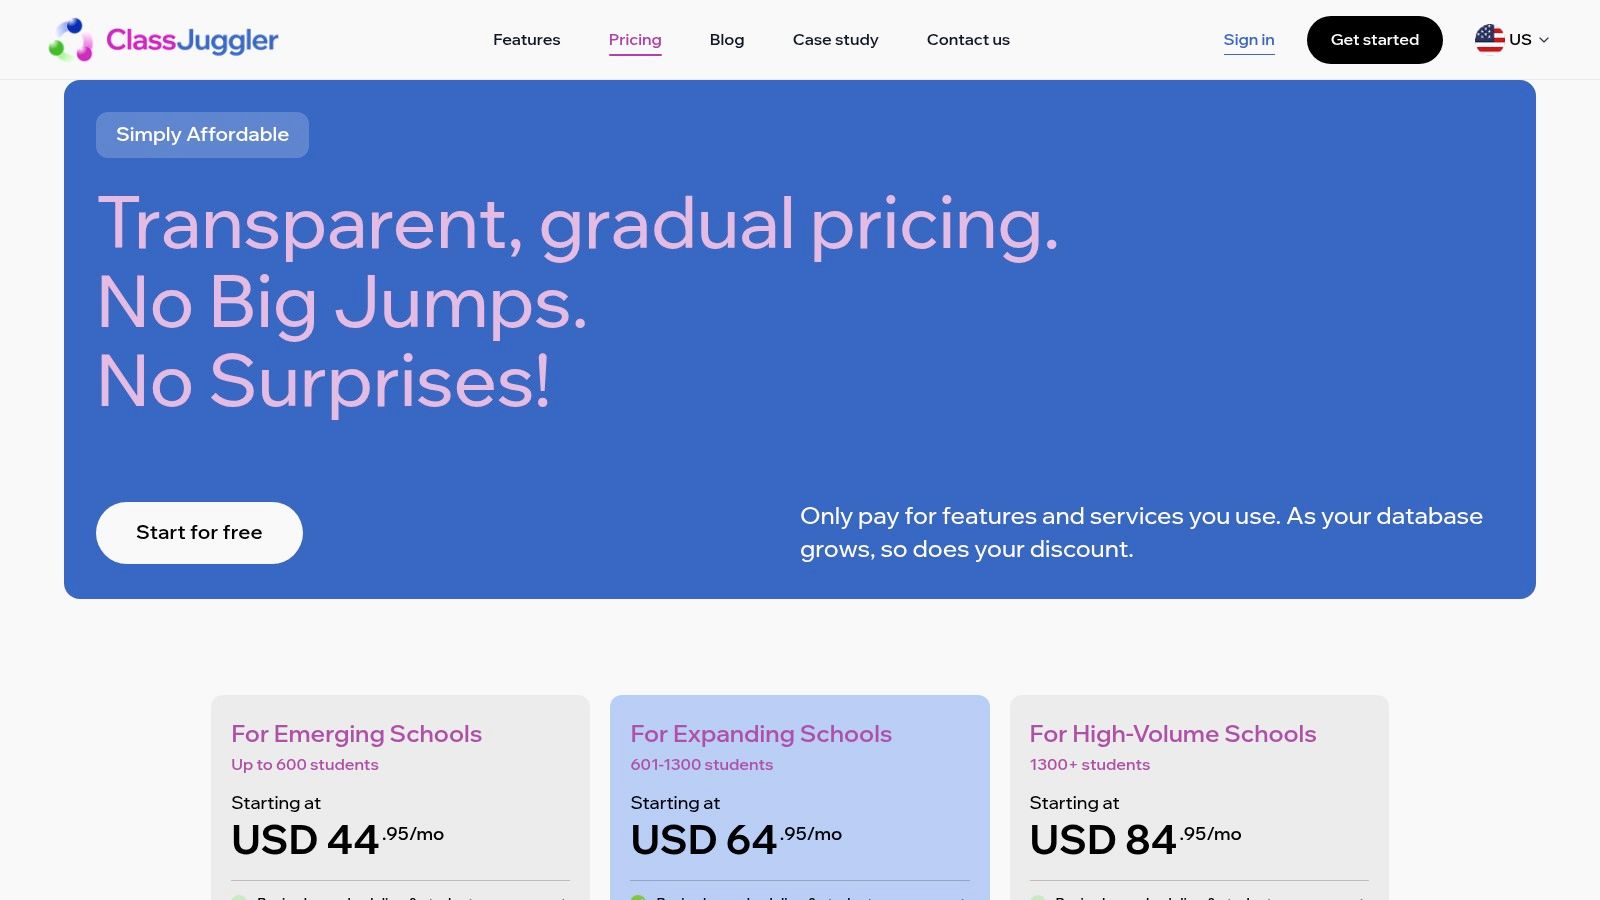Click the Sign in link
Screen dimensions: 1600x900
(x=1249, y=40)
